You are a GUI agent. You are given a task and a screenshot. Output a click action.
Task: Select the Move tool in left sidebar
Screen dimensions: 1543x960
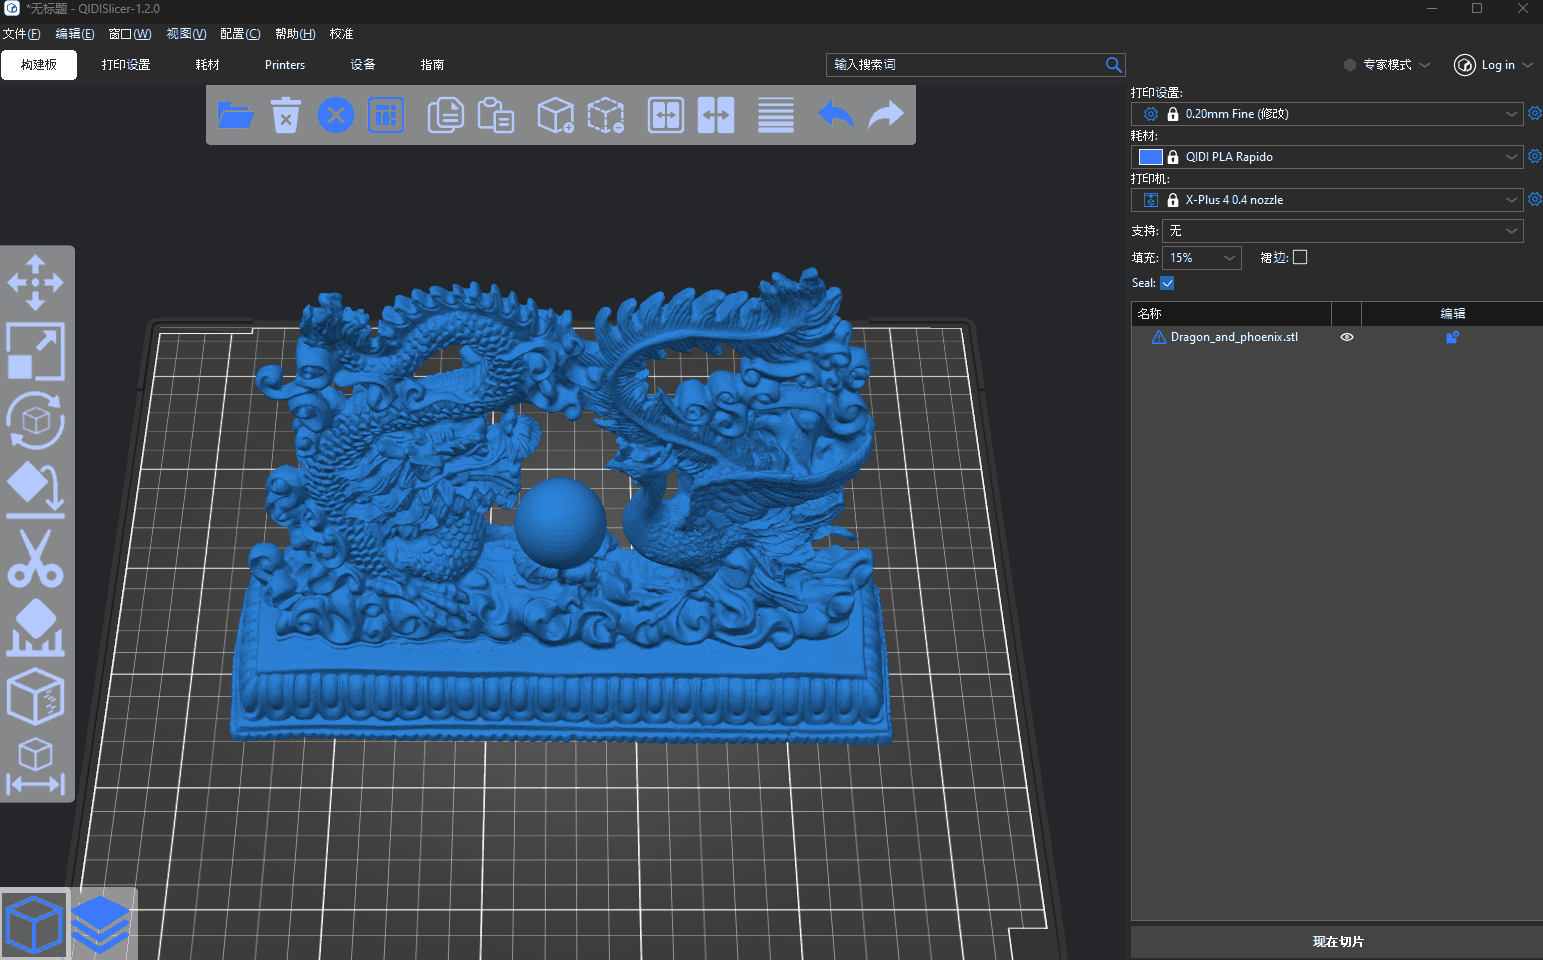[36, 282]
